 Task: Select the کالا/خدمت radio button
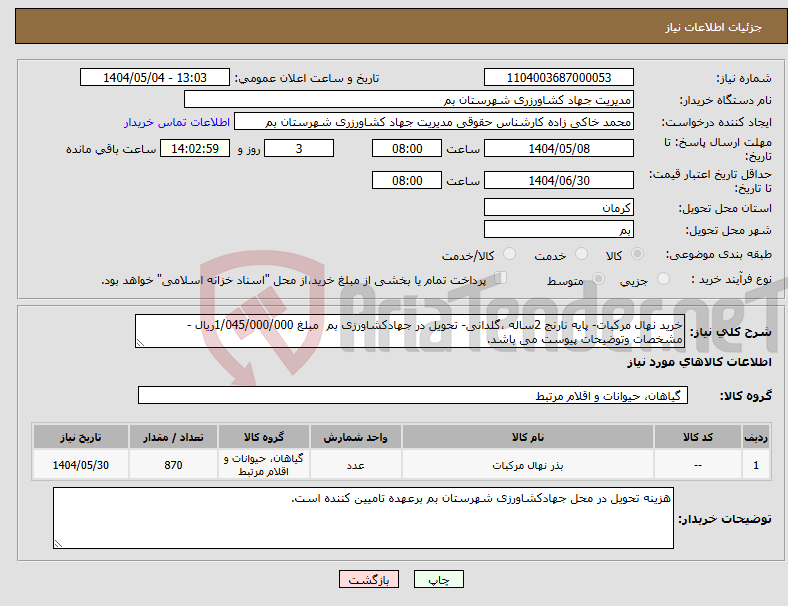tap(510, 254)
